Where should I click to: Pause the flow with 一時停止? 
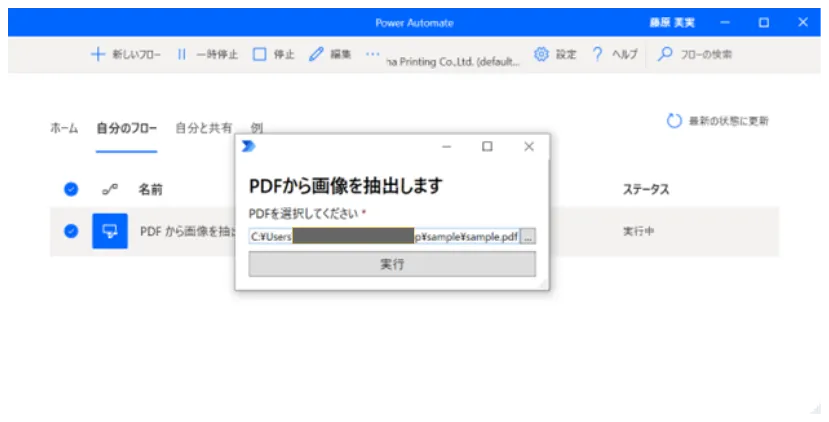point(207,54)
